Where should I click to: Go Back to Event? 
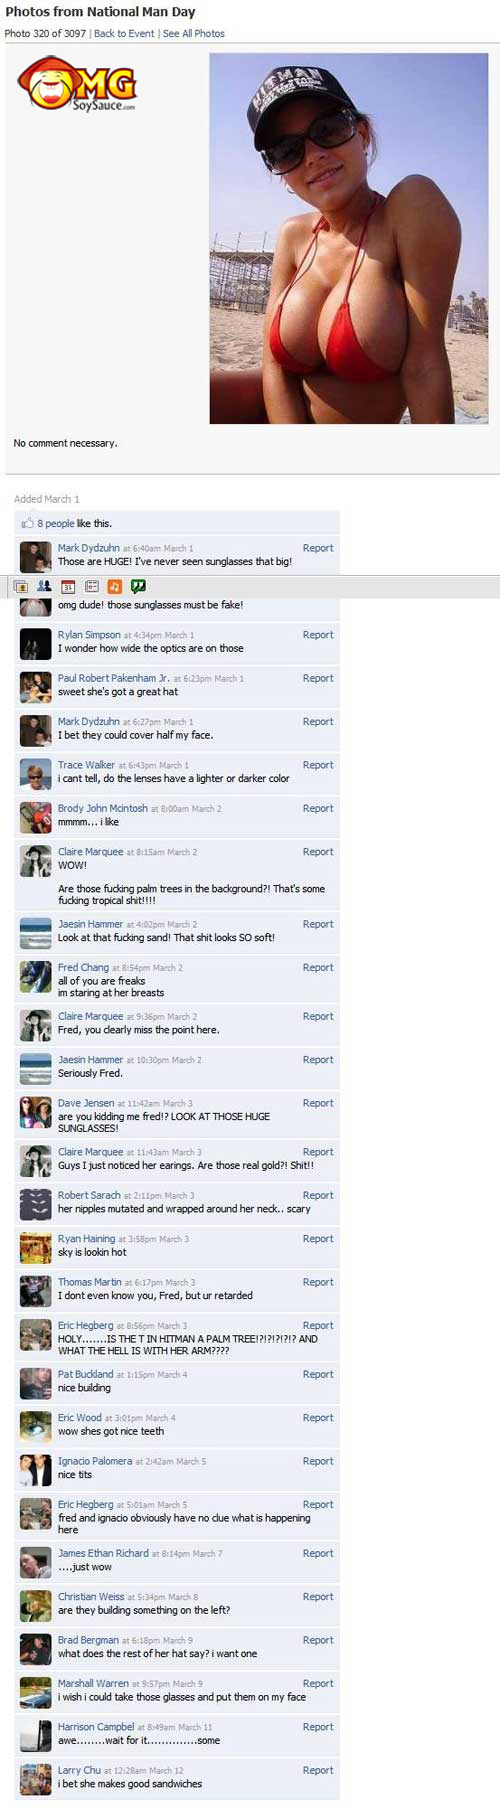124,33
